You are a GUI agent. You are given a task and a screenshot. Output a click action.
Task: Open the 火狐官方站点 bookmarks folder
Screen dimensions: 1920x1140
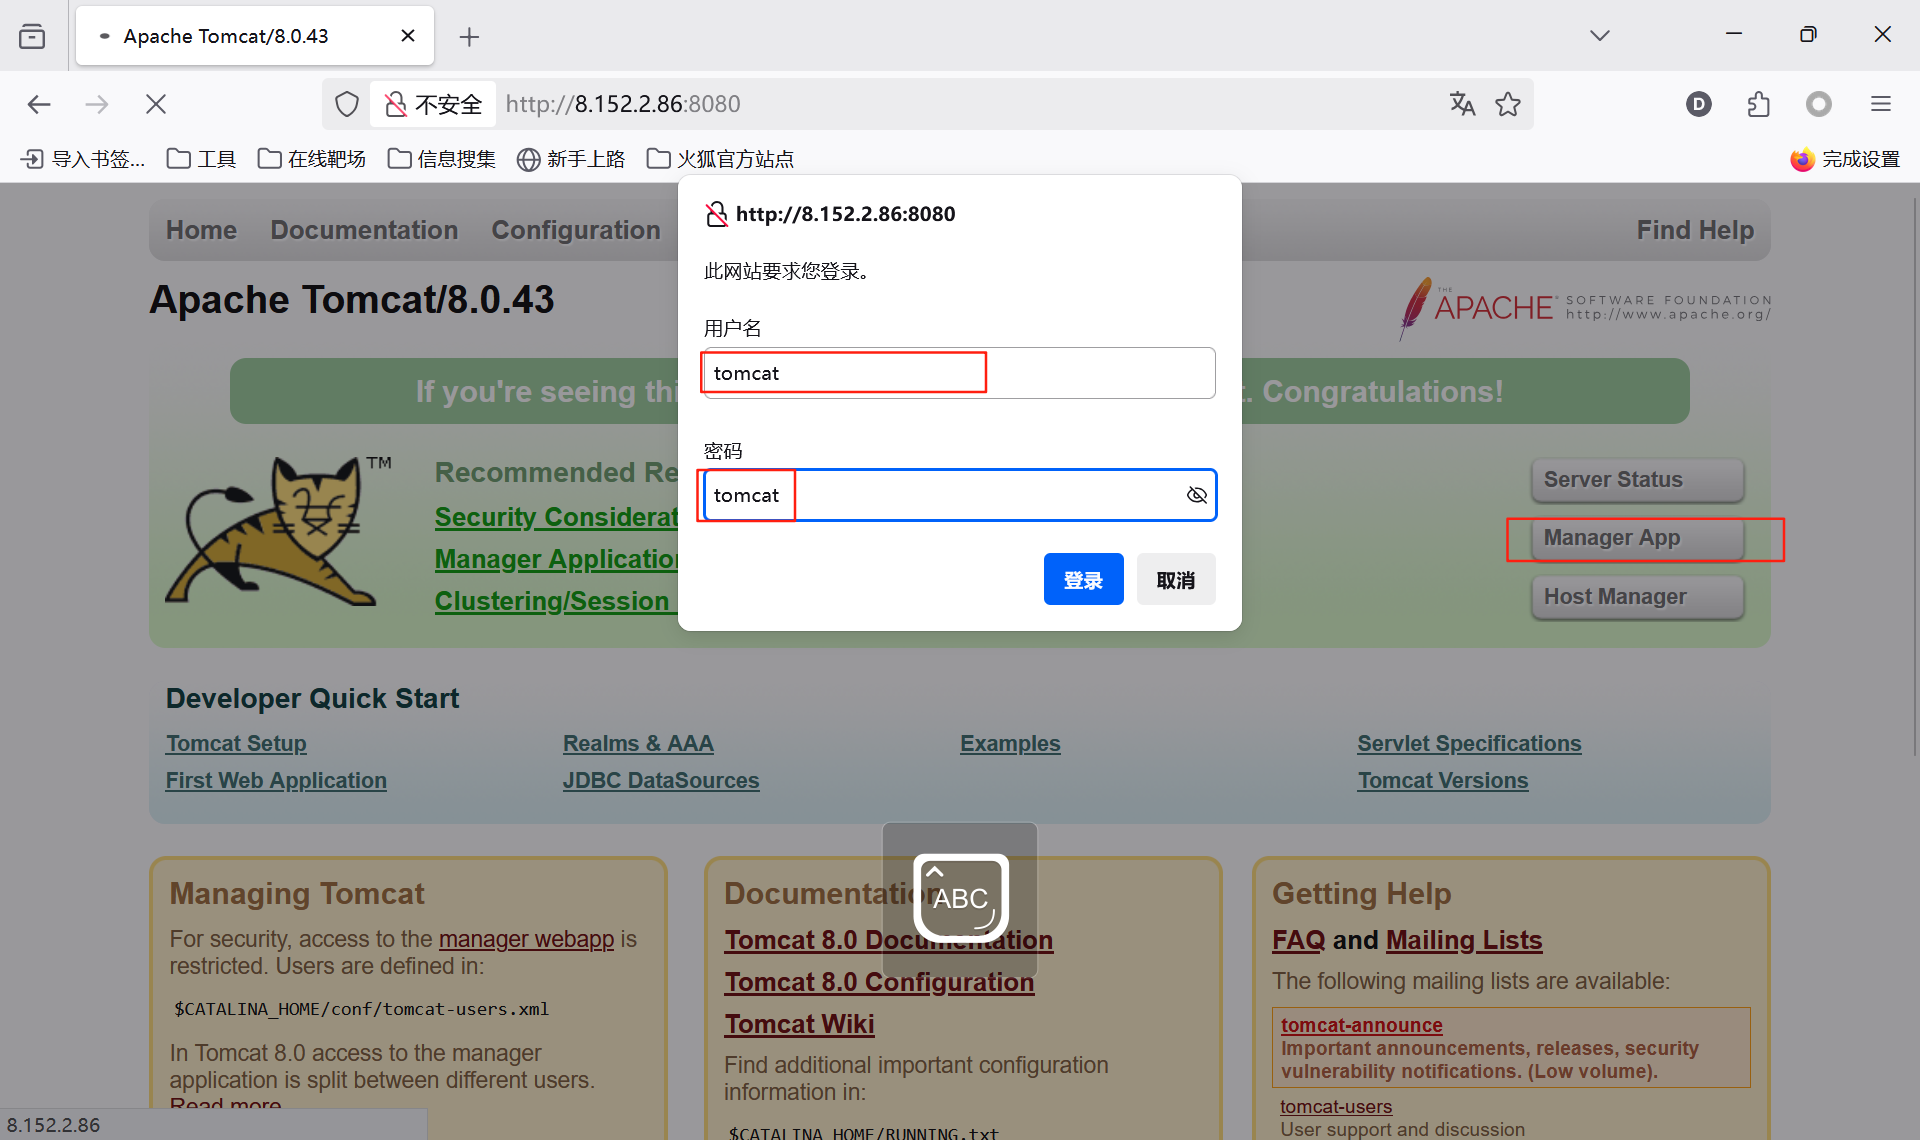(x=721, y=159)
